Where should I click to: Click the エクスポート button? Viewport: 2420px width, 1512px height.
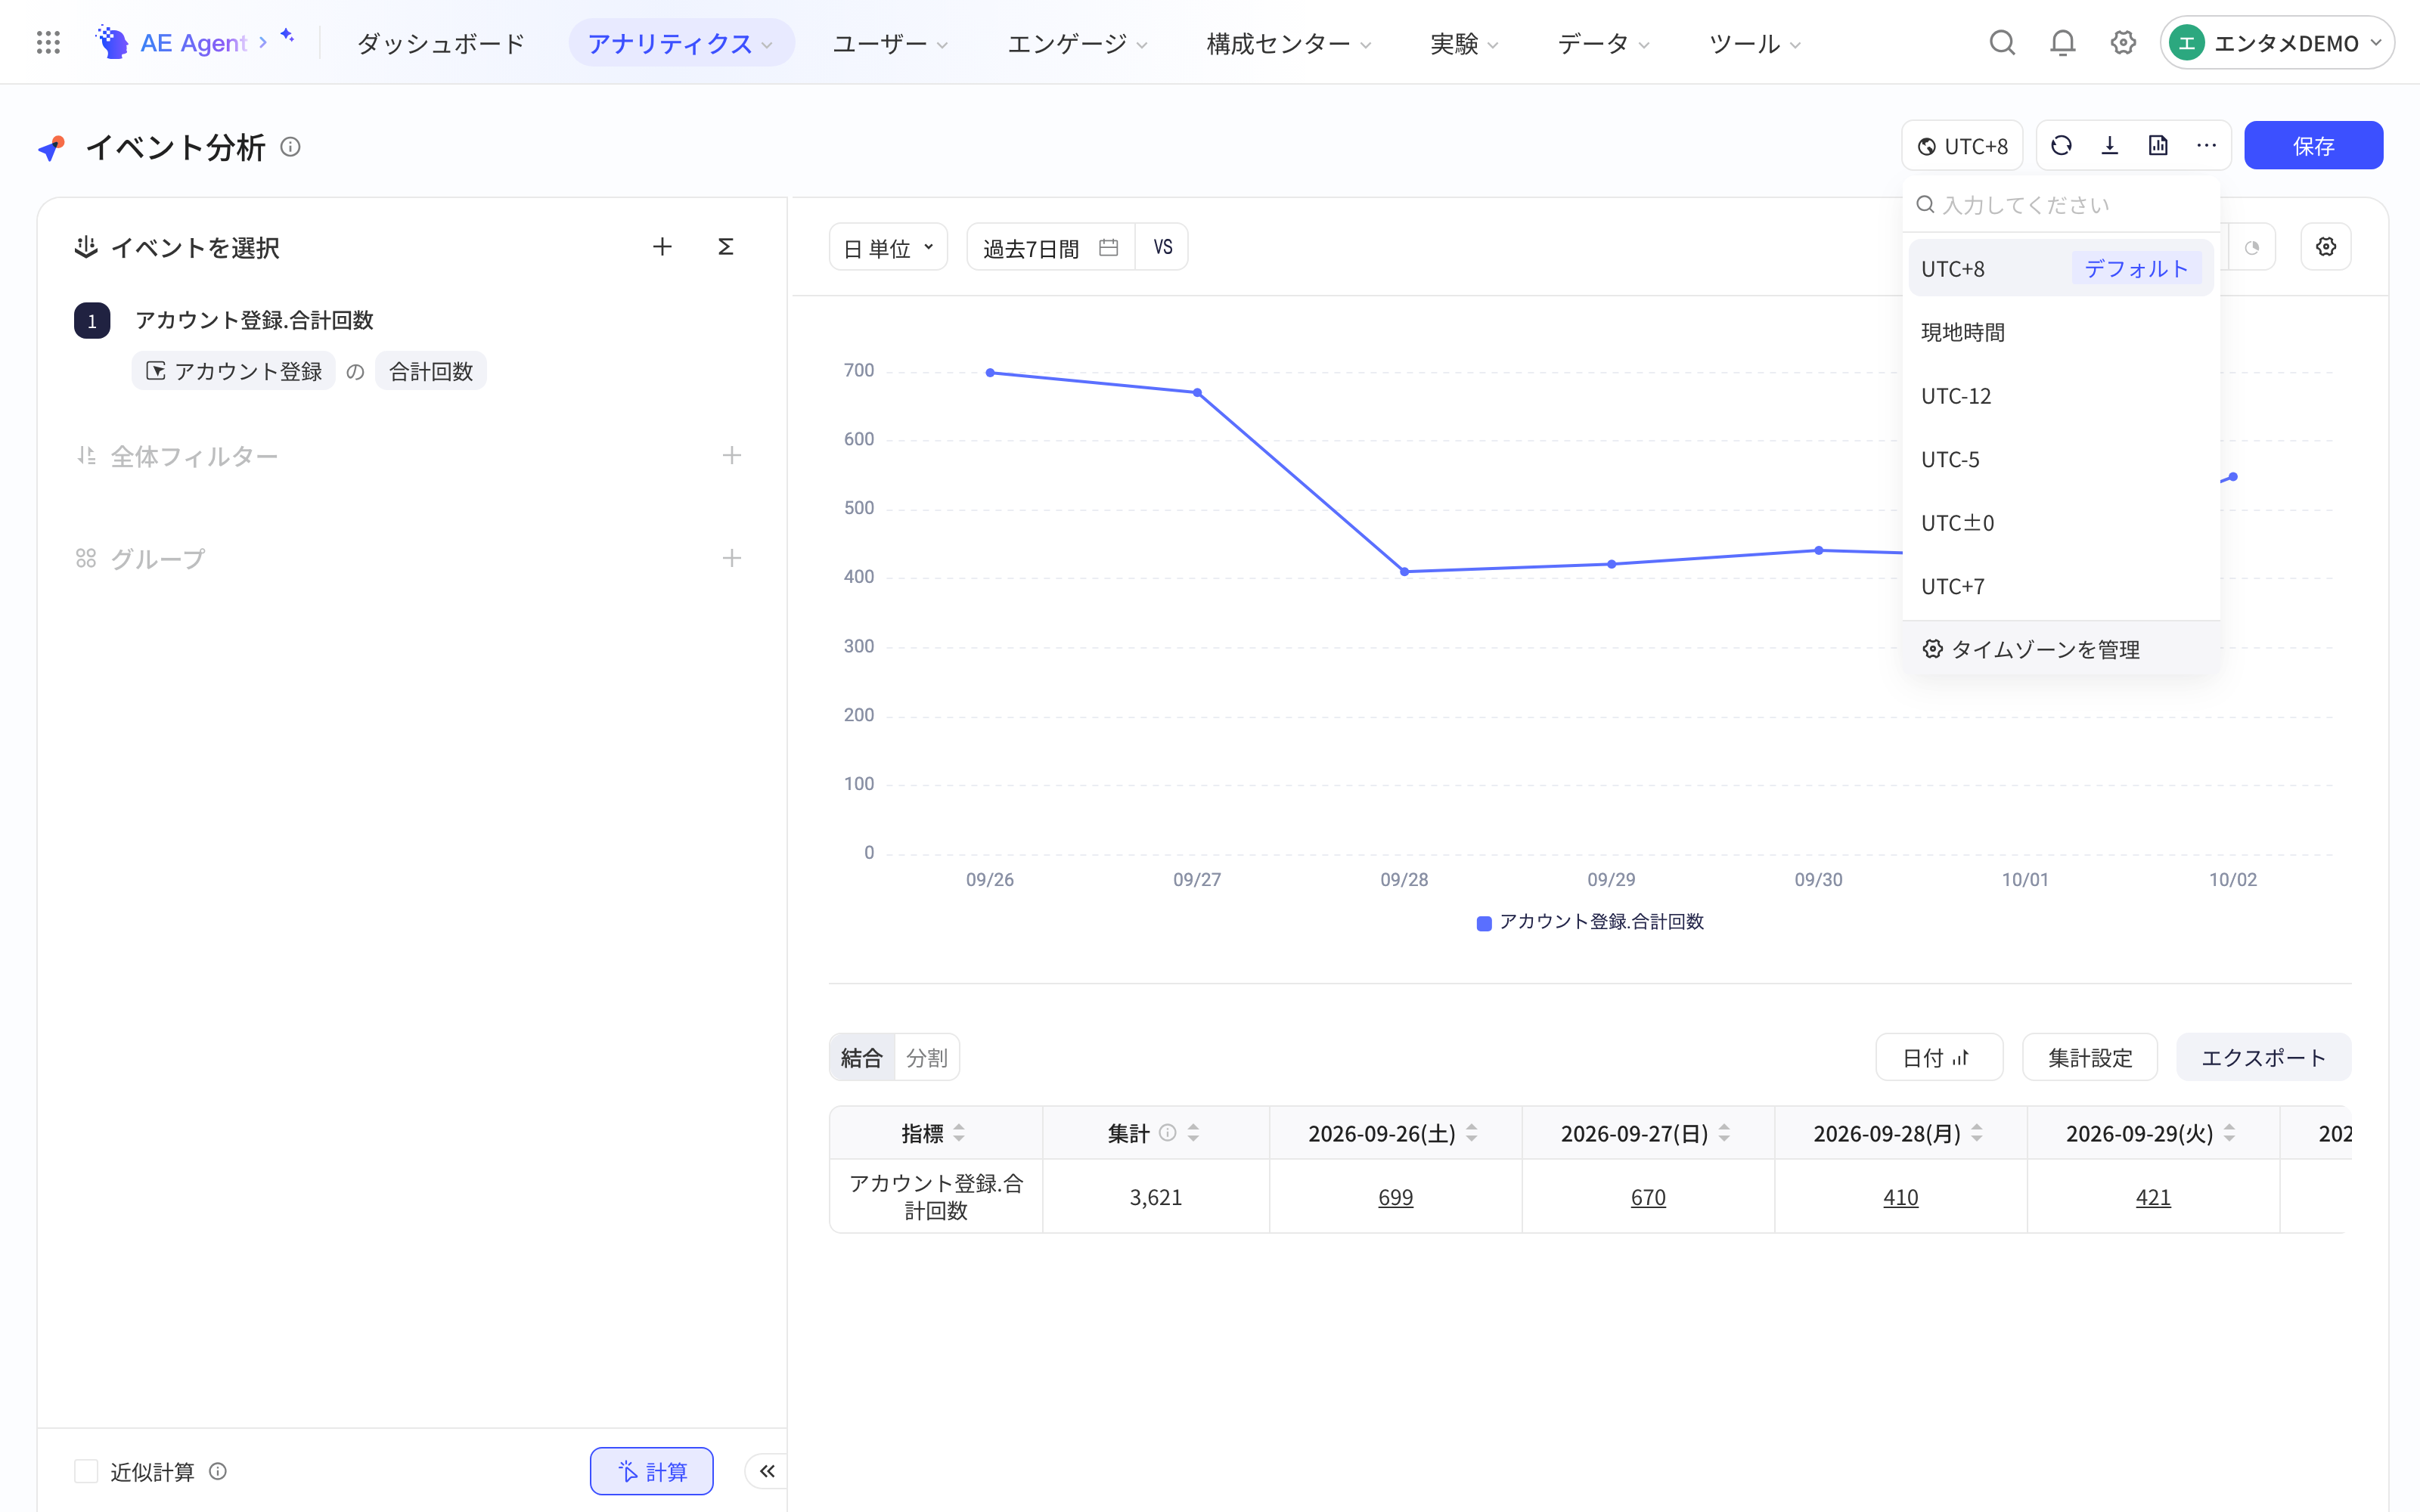pos(2263,1057)
